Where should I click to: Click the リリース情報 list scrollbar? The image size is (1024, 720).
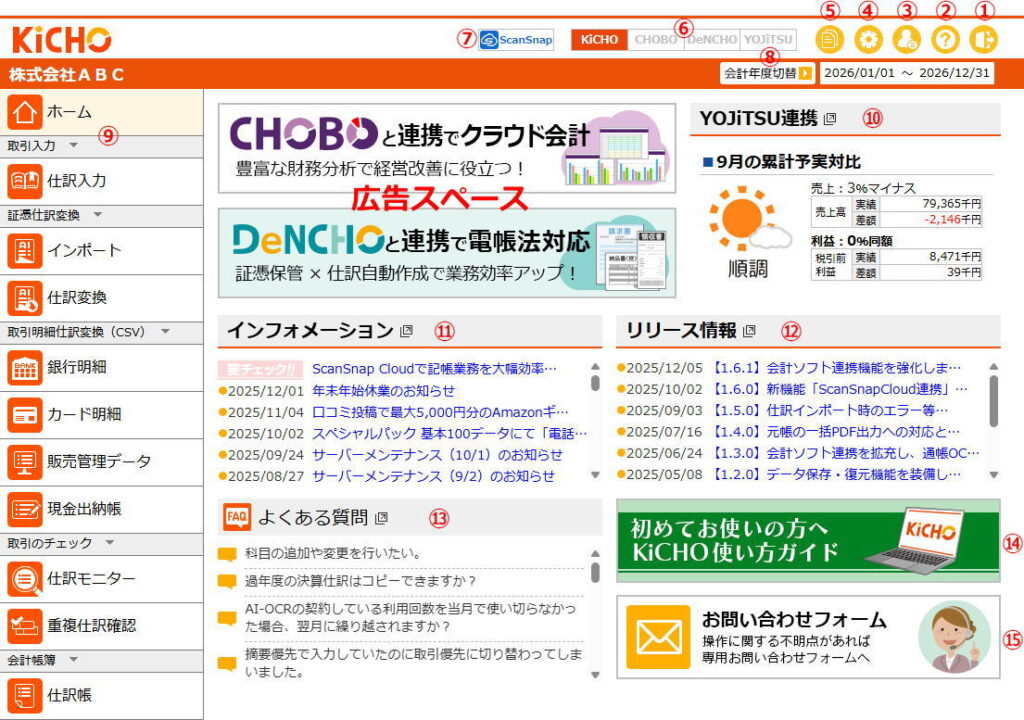point(993,400)
